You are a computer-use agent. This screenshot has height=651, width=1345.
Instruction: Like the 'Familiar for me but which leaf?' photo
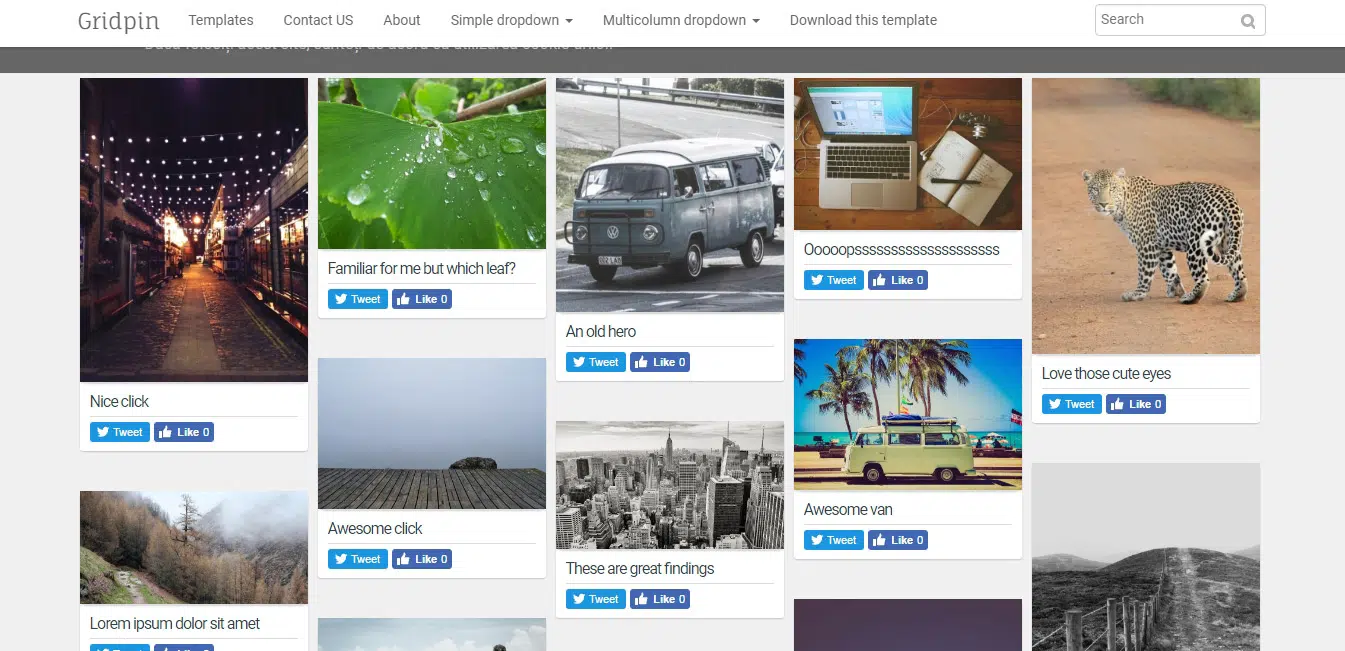pos(422,299)
